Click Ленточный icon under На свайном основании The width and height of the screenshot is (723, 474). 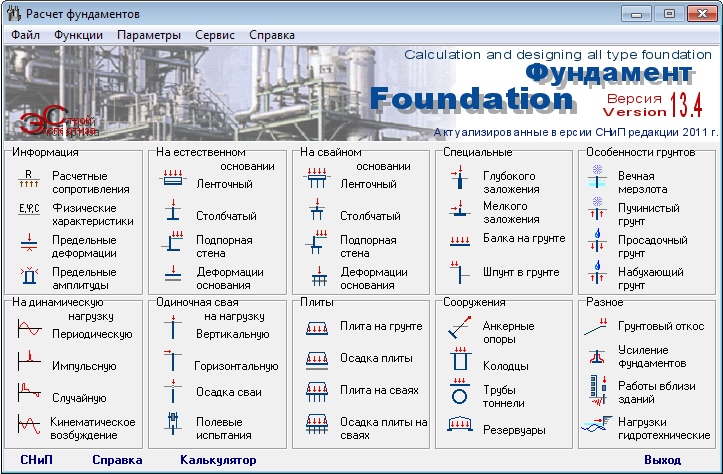pos(317,178)
